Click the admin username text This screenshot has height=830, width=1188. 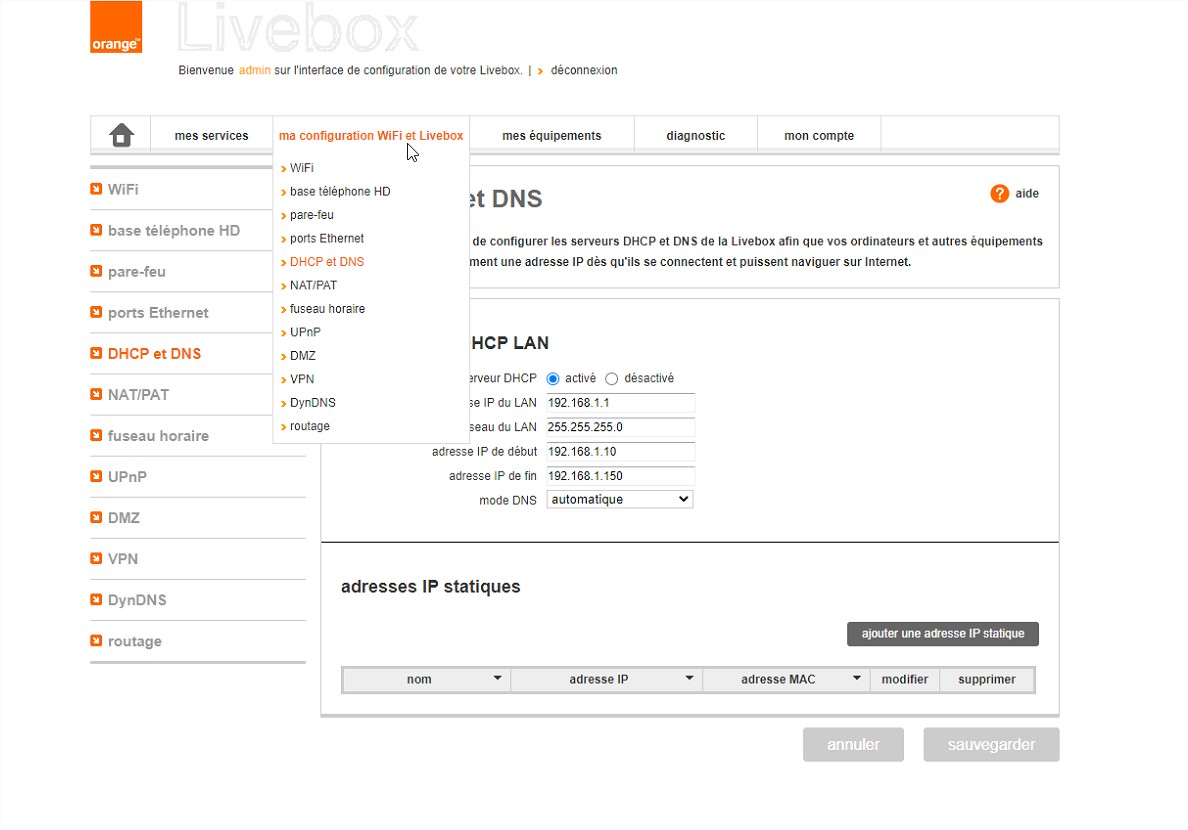(255, 70)
